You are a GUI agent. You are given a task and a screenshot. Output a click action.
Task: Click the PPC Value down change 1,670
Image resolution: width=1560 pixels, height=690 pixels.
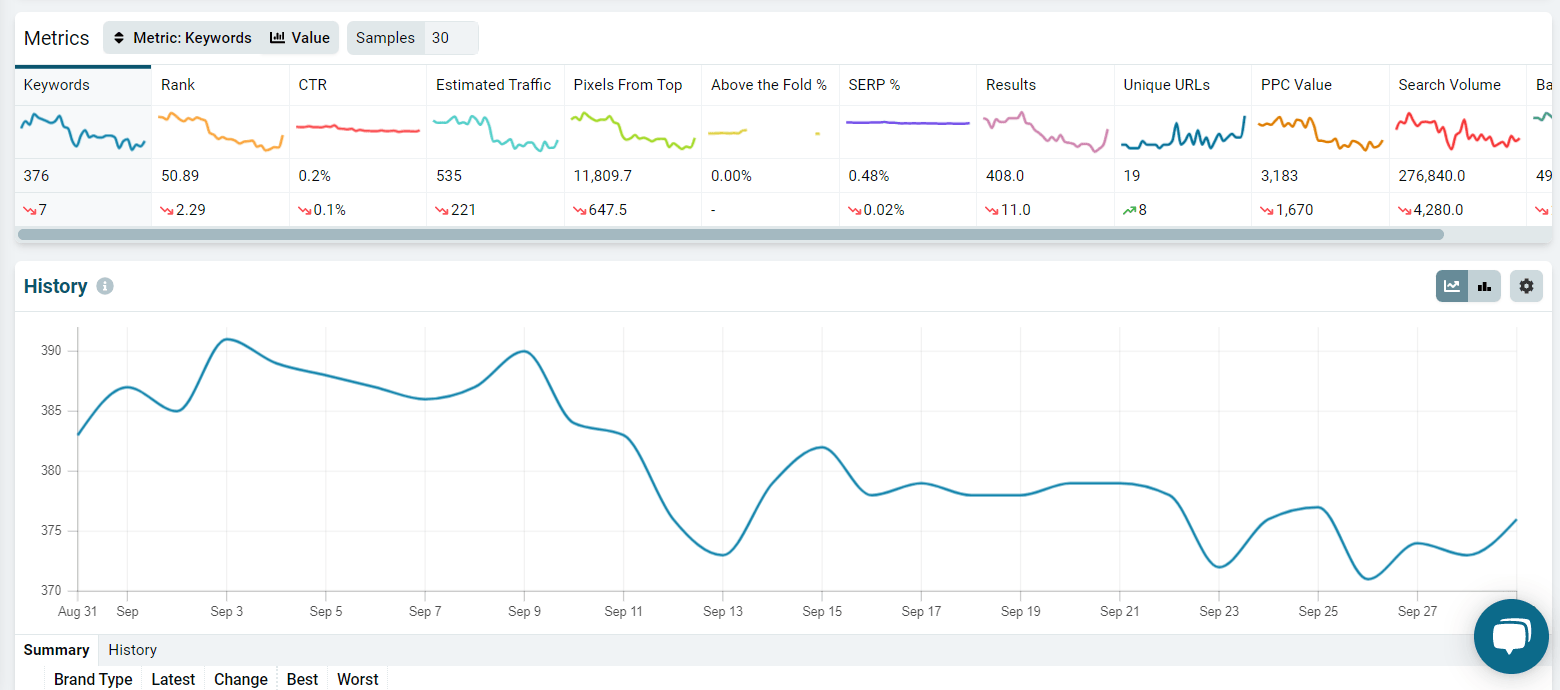pyautogui.click(x=1287, y=210)
